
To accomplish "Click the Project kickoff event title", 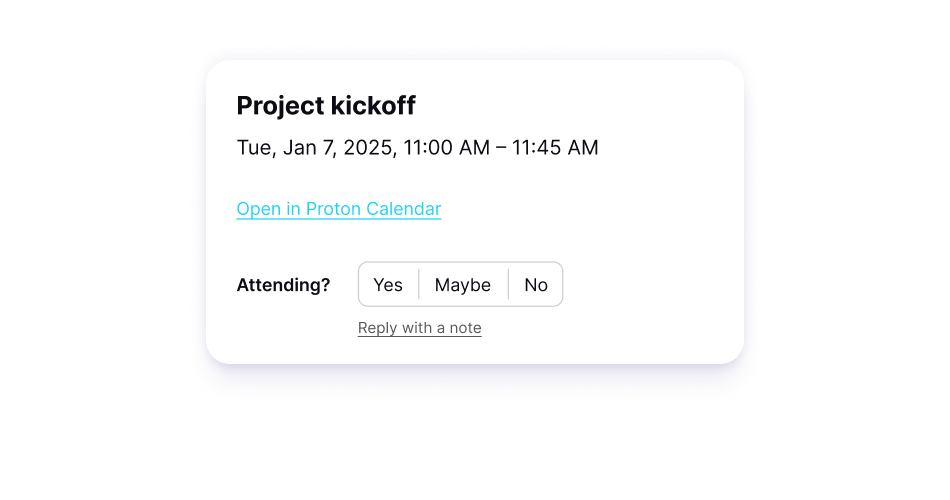I will point(326,105).
